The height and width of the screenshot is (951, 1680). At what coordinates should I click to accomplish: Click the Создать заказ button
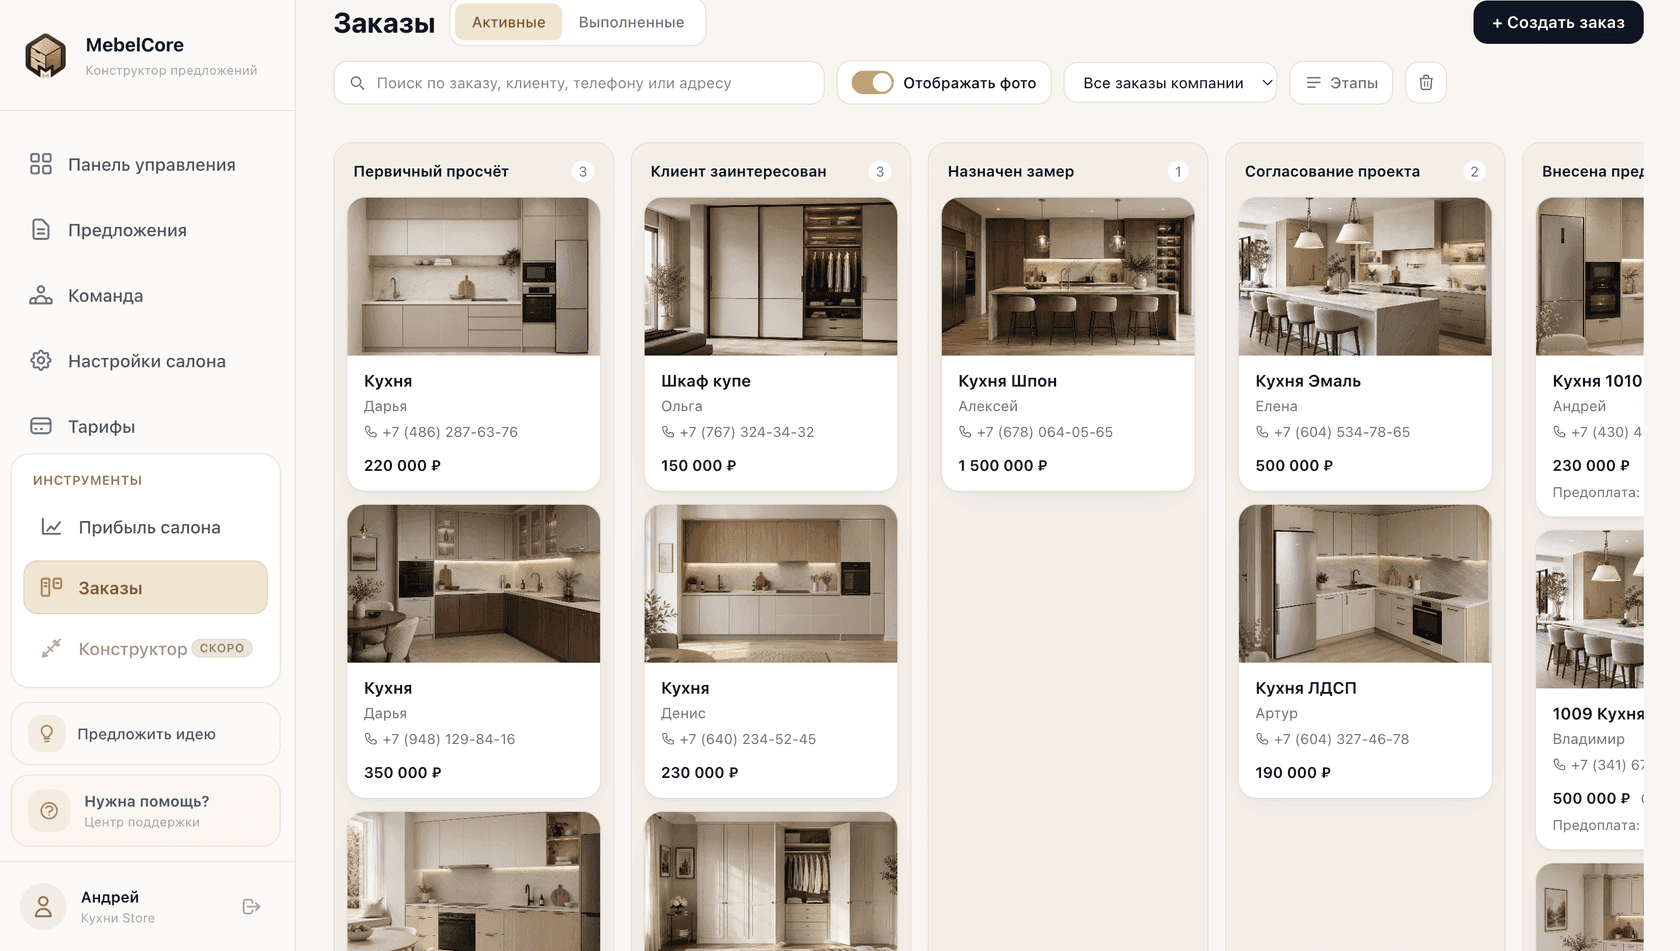pos(1558,22)
